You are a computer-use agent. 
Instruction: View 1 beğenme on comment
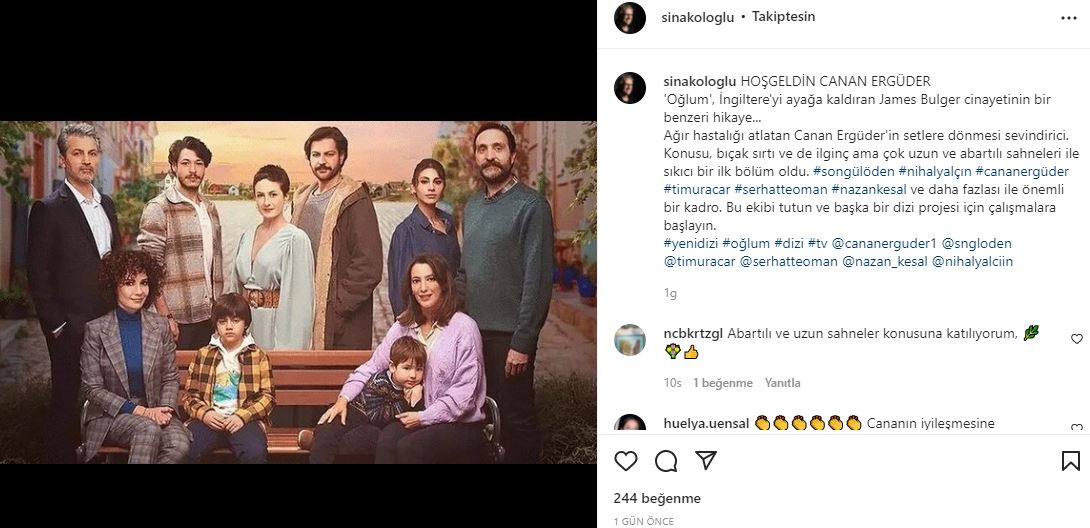click(x=723, y=383)
